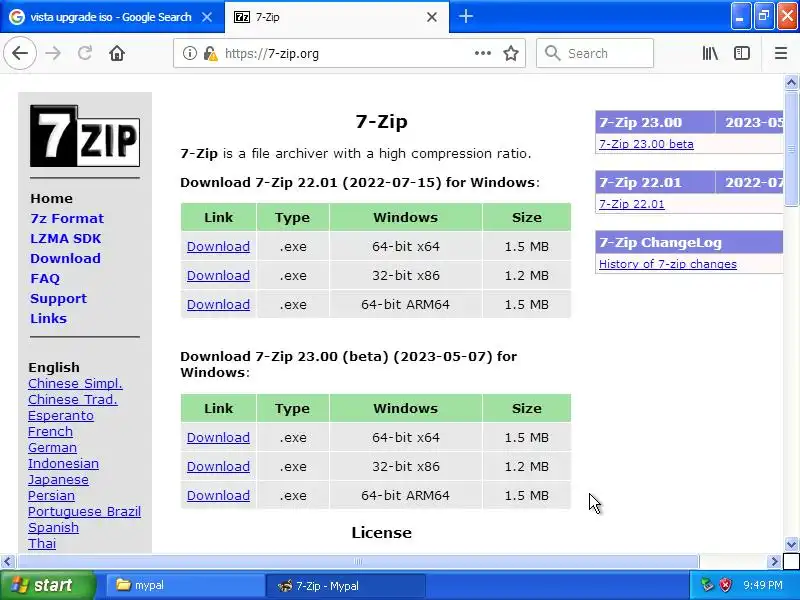
Task: Click the horizontal scrollbar thumb
Action: point(357,562)
